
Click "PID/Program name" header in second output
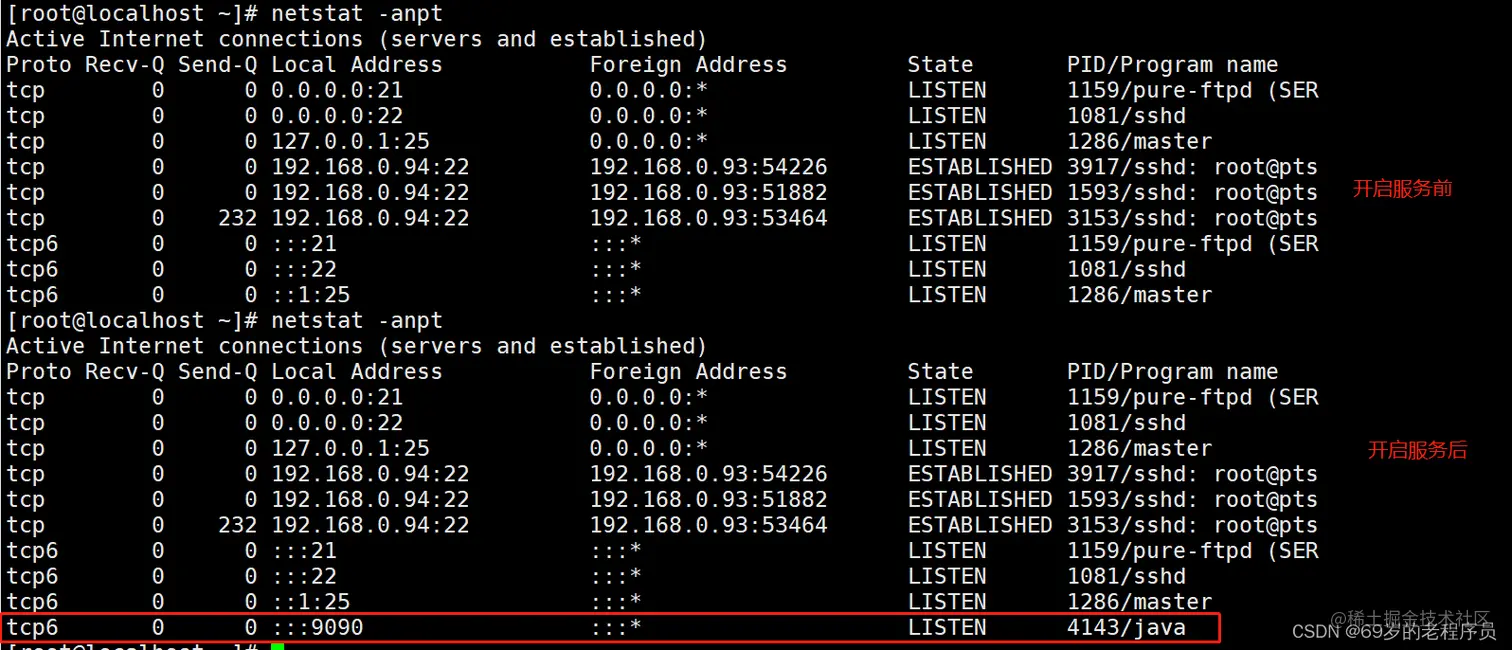[x=1172, y=372]
